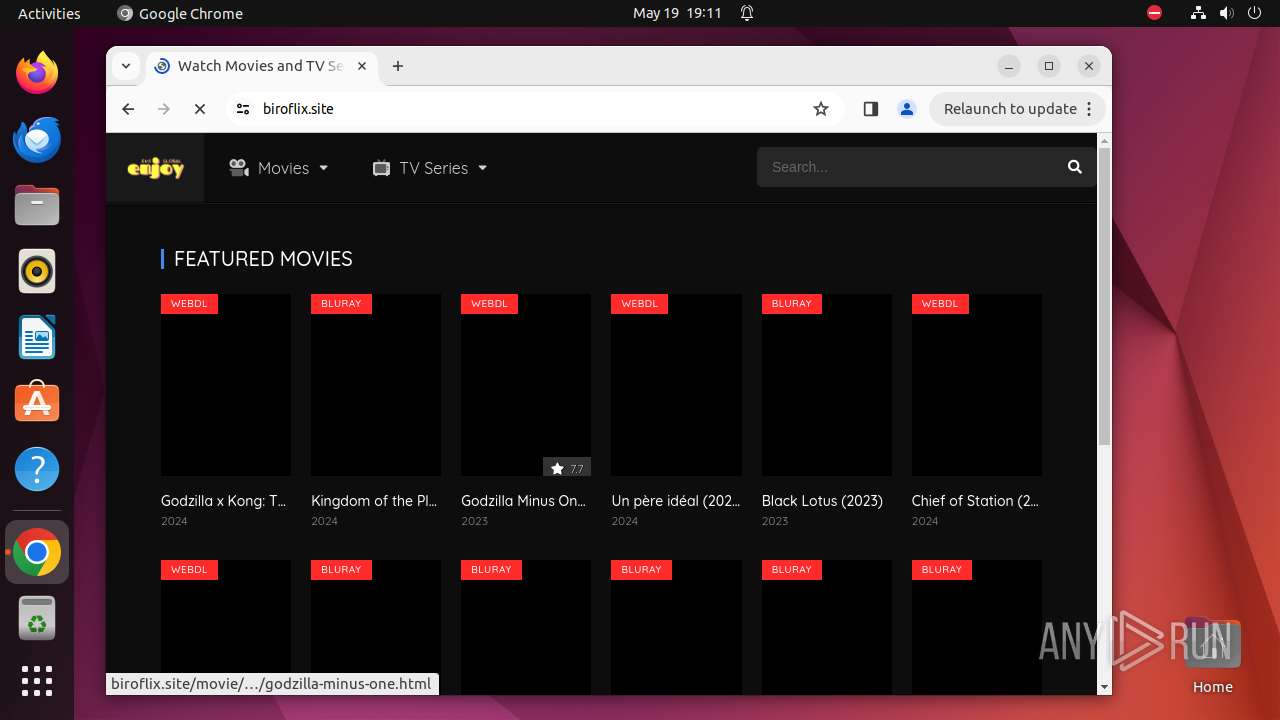Open Kingdom of the Pl... movie title
This screenshot has width=1280, height=720.
[x=374, y=501]
